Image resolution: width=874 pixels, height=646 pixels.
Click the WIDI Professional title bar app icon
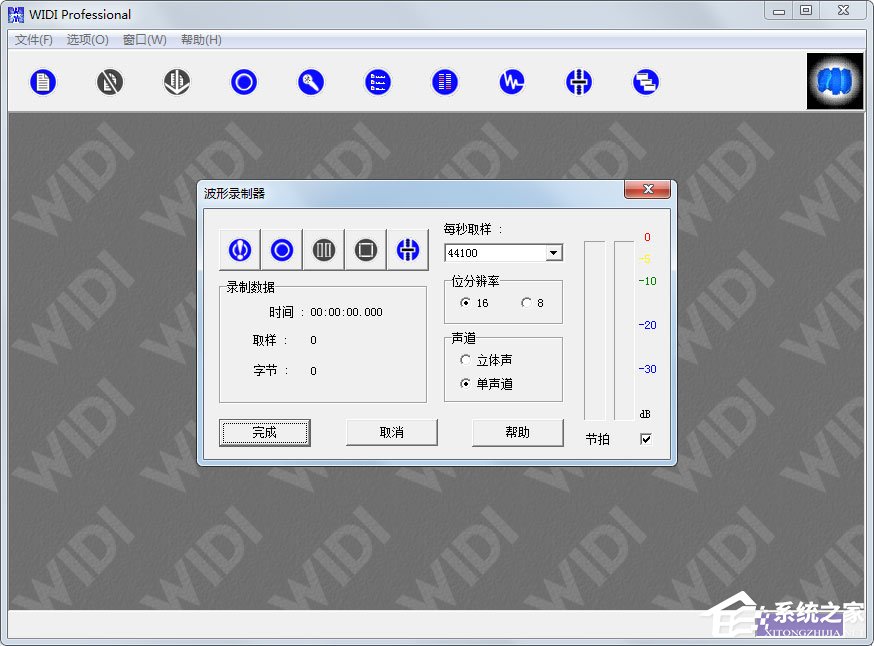pyautogui.click(x=16, y=14)
